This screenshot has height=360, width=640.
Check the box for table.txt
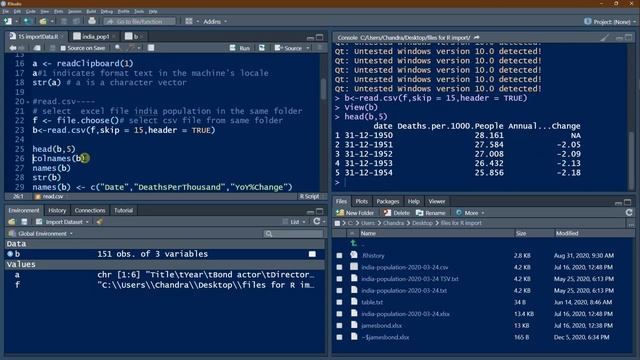point(339,302)
